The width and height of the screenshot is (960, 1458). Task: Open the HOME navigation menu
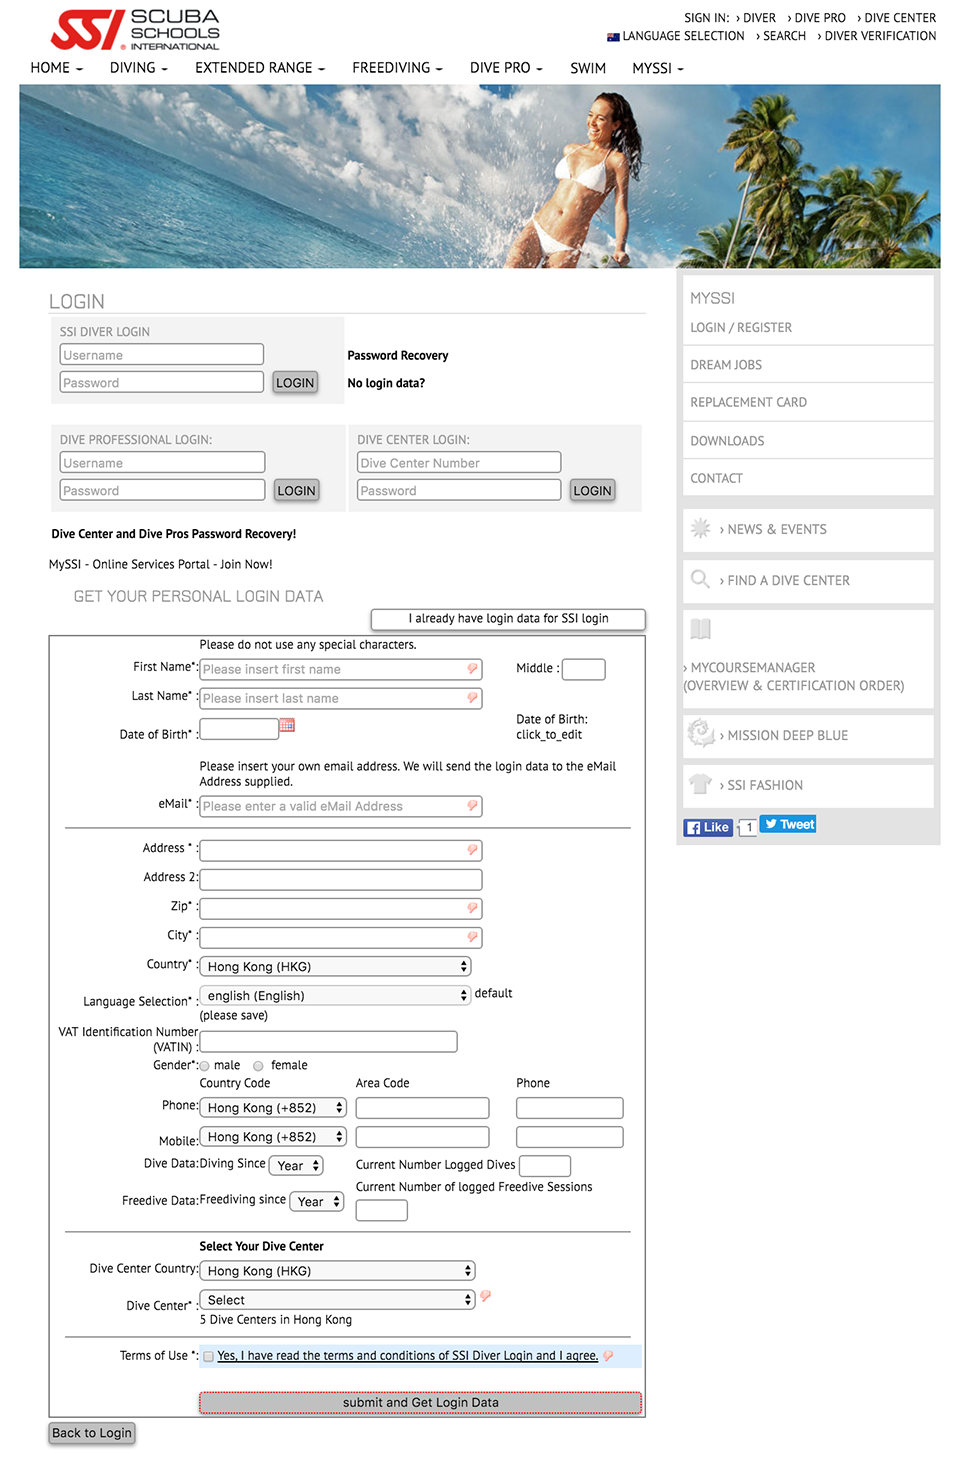(56, 68)
